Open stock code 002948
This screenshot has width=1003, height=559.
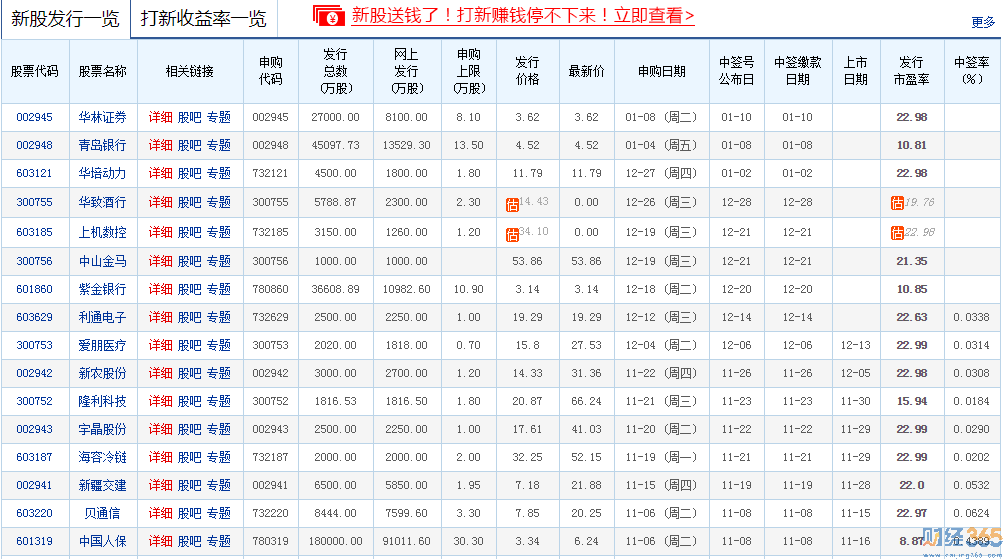pyautogui.click(x=35, y=145)
